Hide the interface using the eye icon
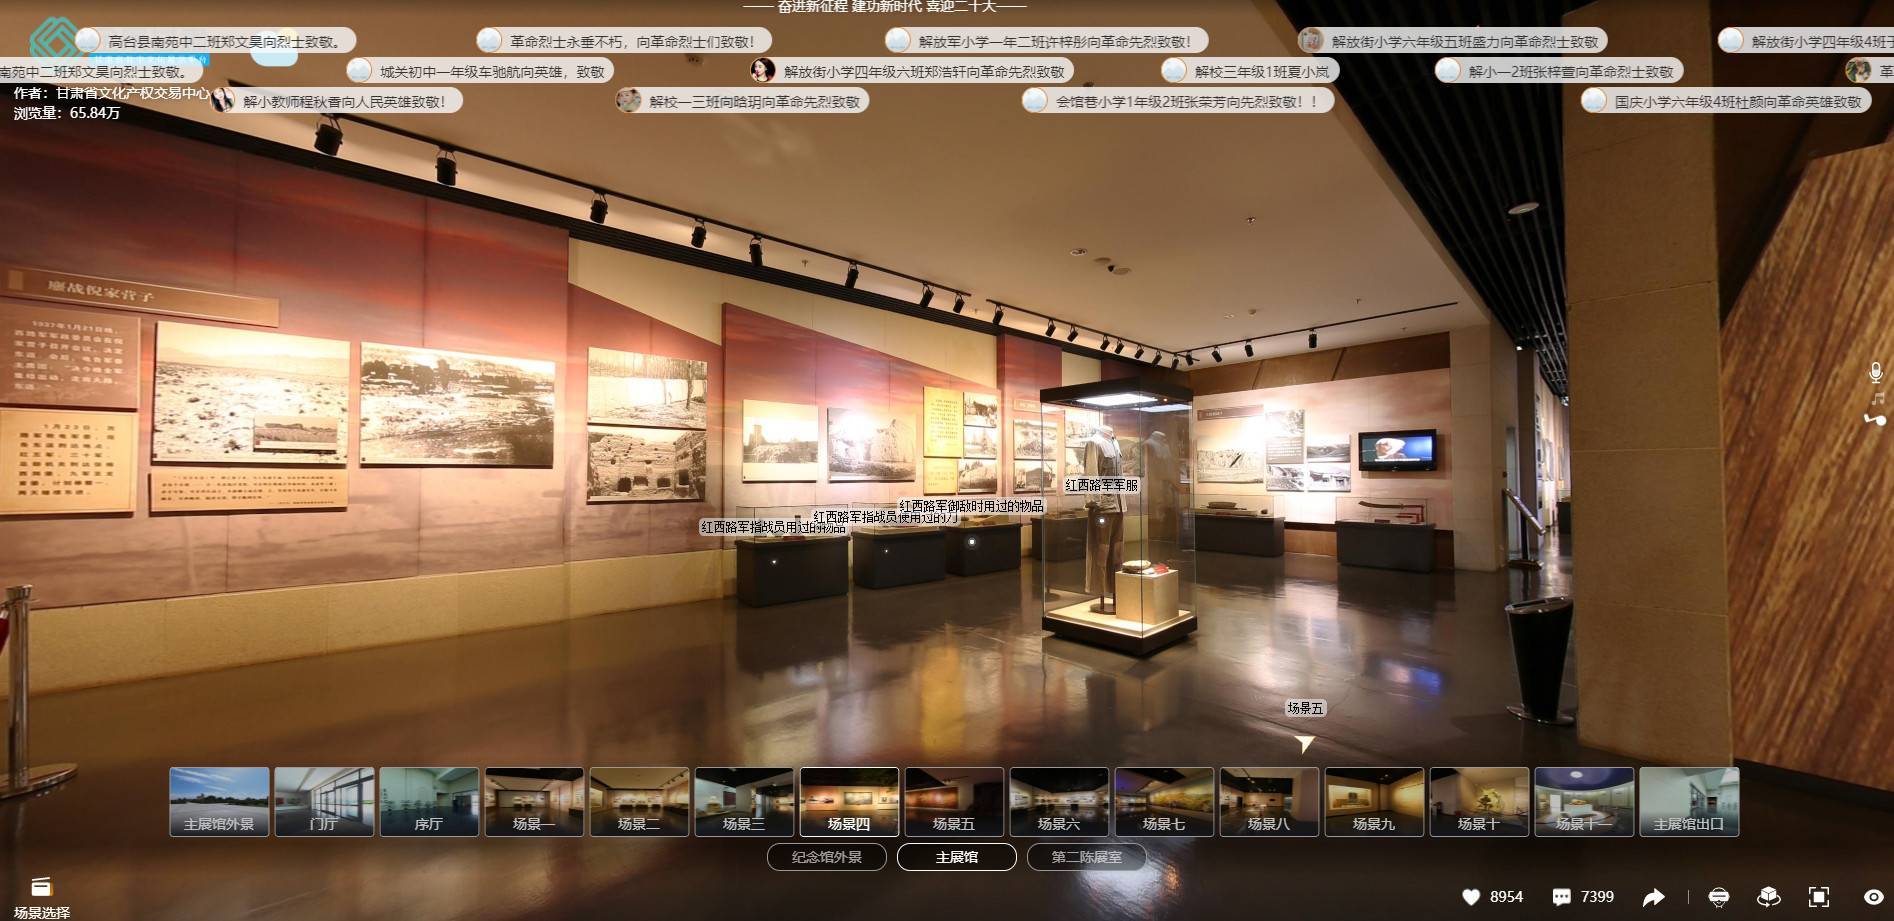This screenshot has width=1894, height=921. click(x=1872, y=897)
